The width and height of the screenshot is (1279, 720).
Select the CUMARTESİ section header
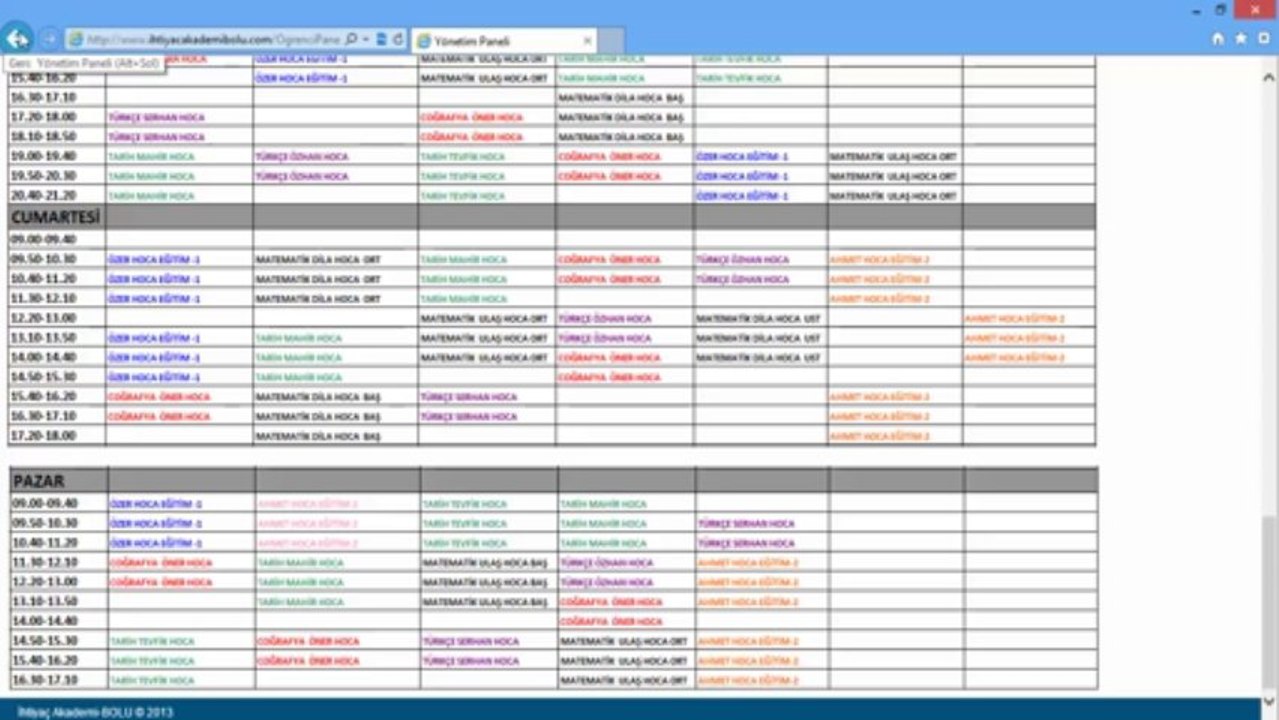coord(56,217)
